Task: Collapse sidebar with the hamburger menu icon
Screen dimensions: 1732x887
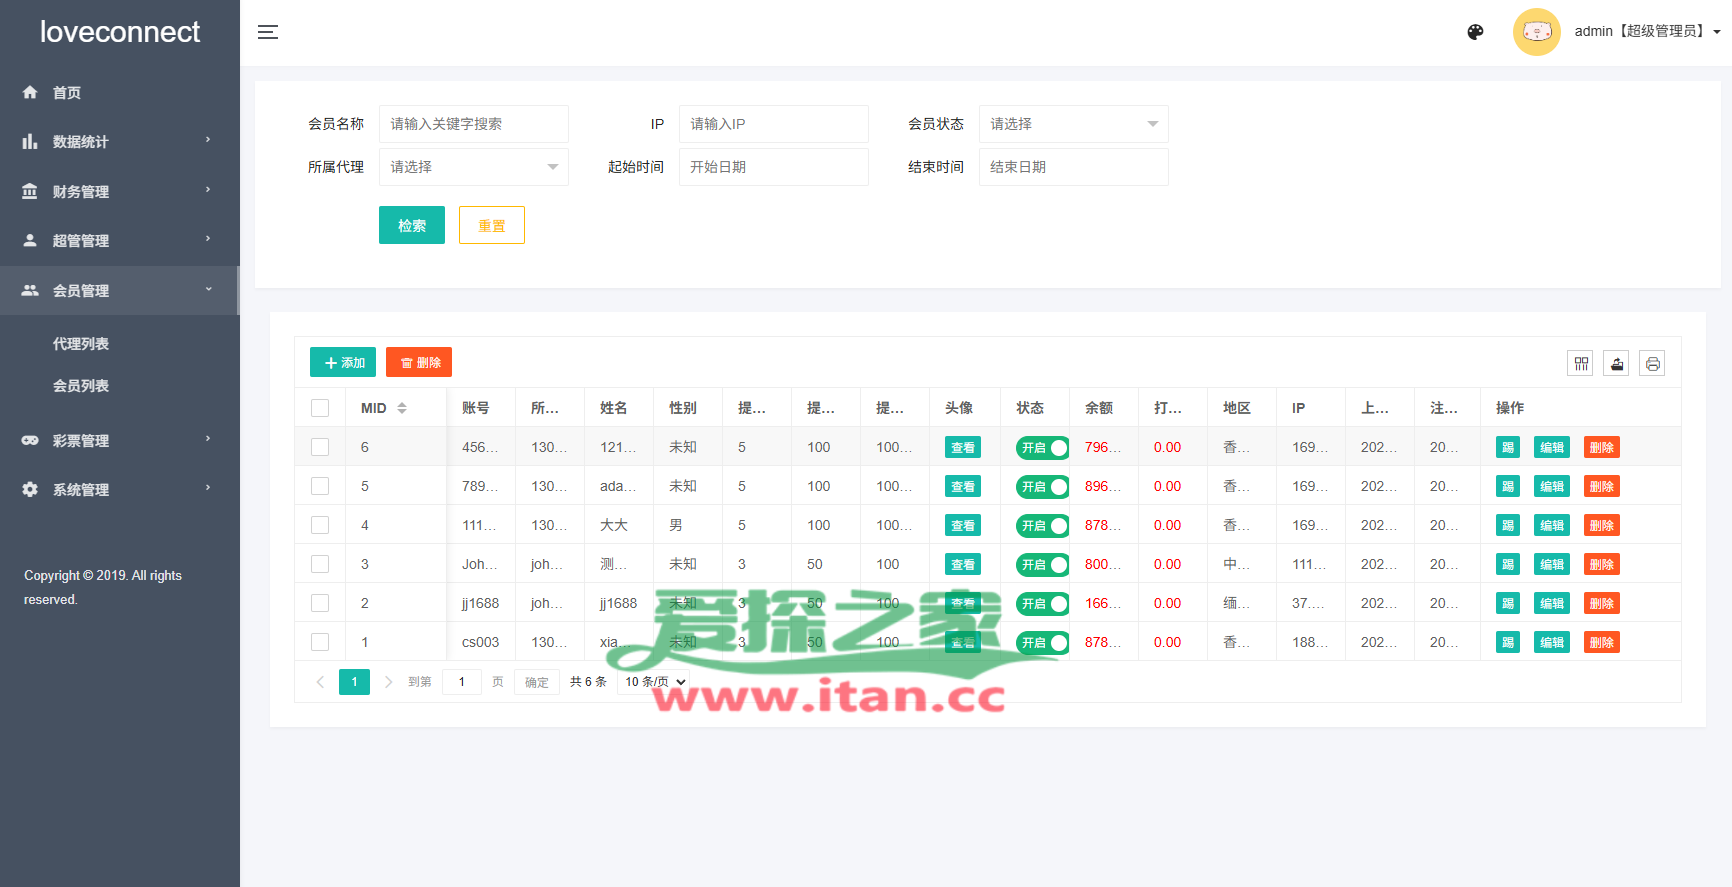Action: [x=268, y=32]
